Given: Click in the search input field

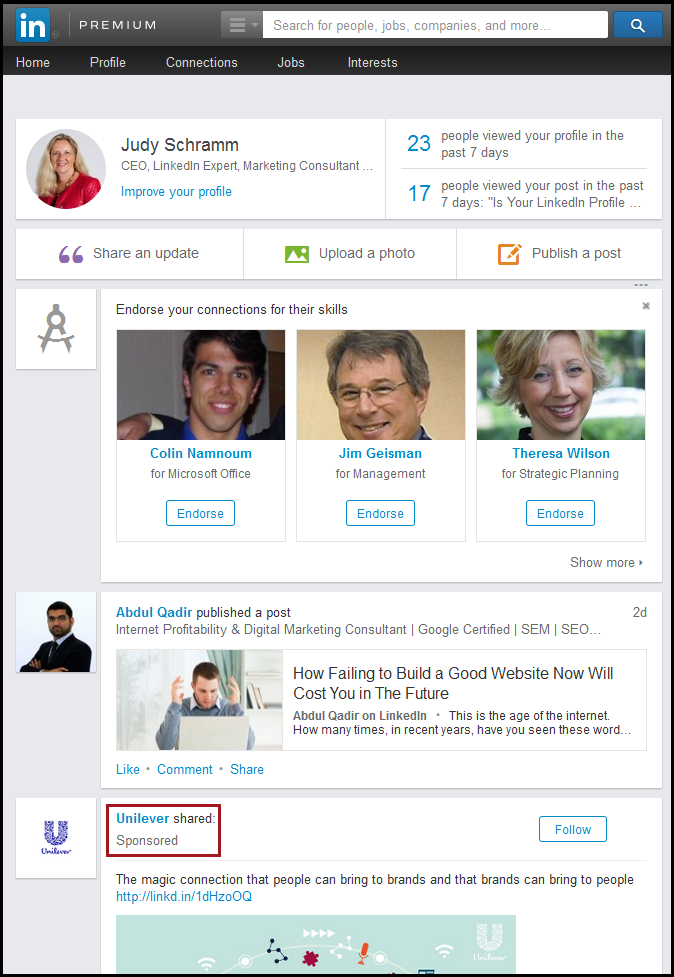Looking at the screenshot, I should click(435, 25).
